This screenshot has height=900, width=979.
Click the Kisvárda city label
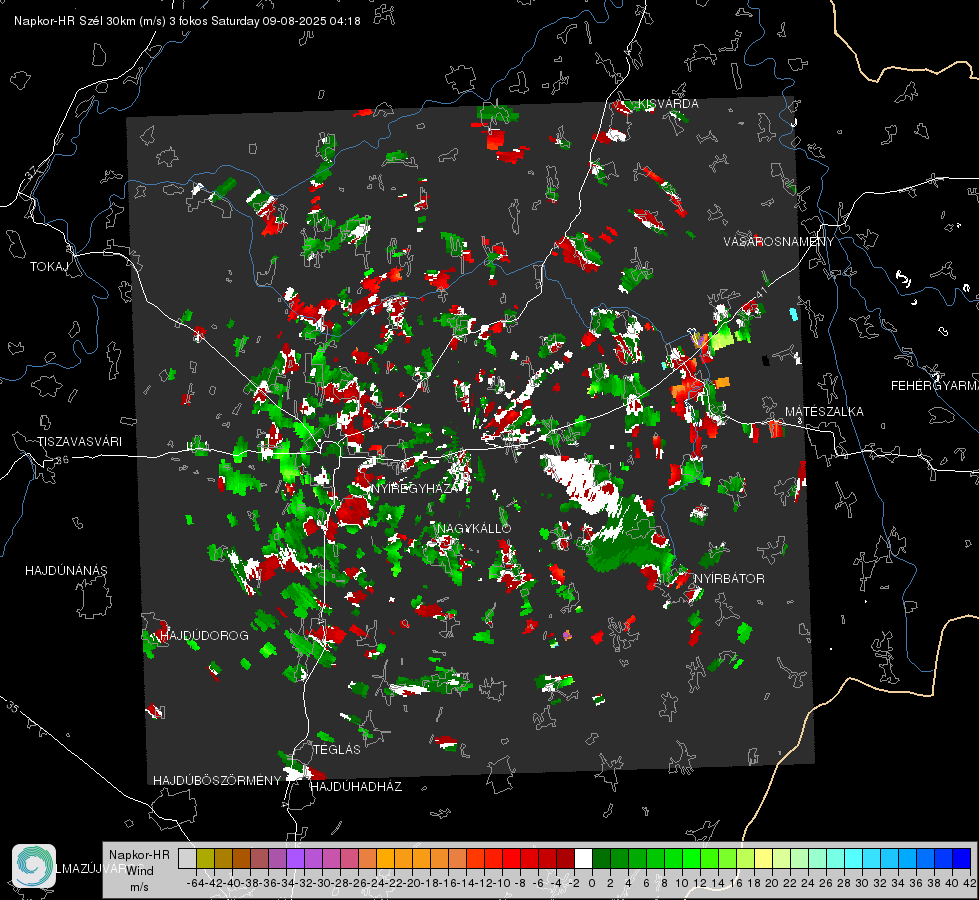(x=668, y=104)
